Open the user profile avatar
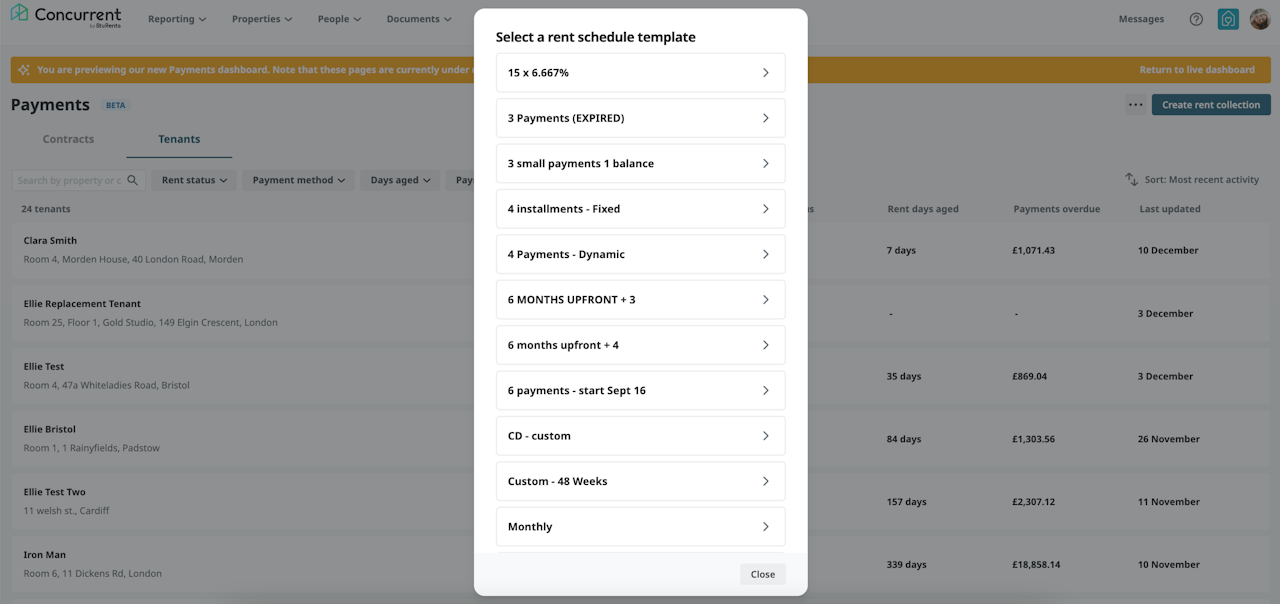This screenshot has height=604, width=1280. coord(1259,19)
